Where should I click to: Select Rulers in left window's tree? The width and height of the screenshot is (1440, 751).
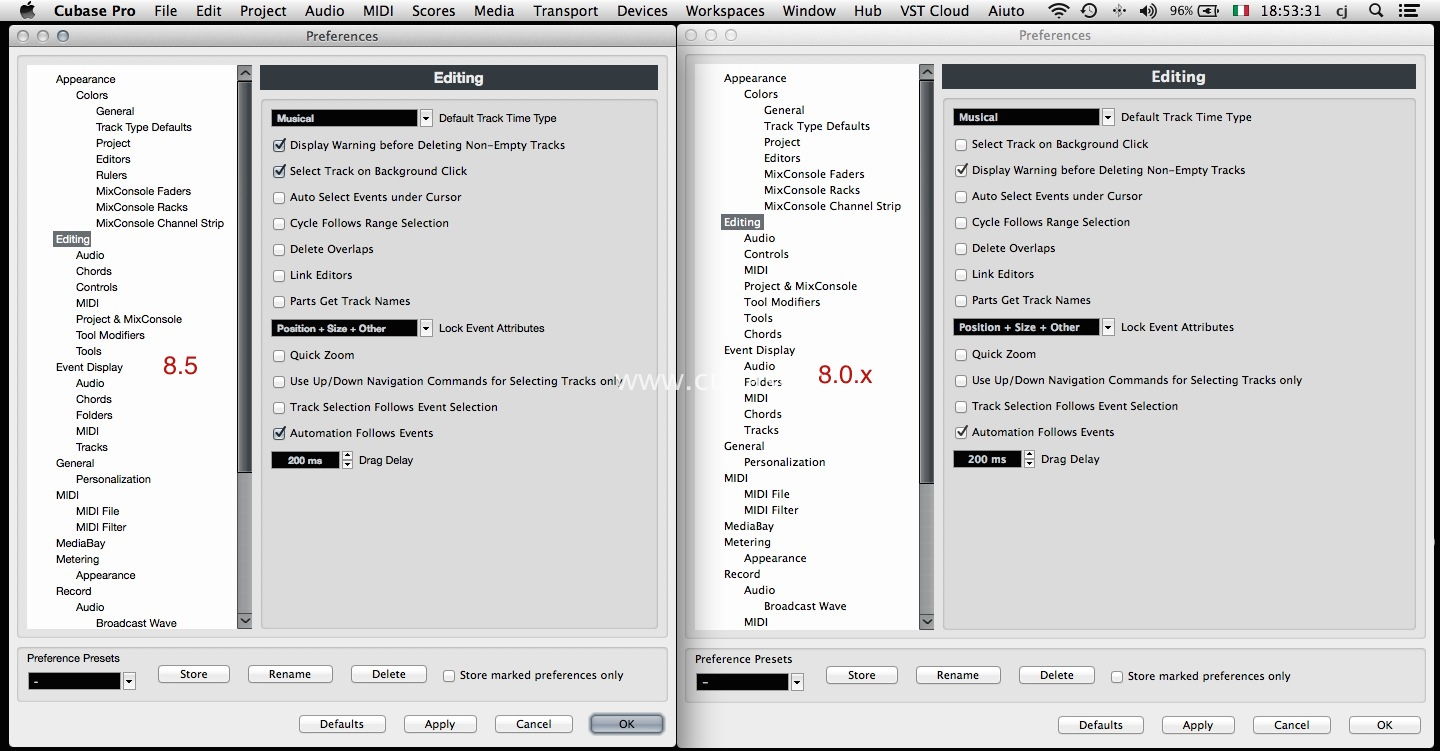pyautogui.click(x=111, y=175)
